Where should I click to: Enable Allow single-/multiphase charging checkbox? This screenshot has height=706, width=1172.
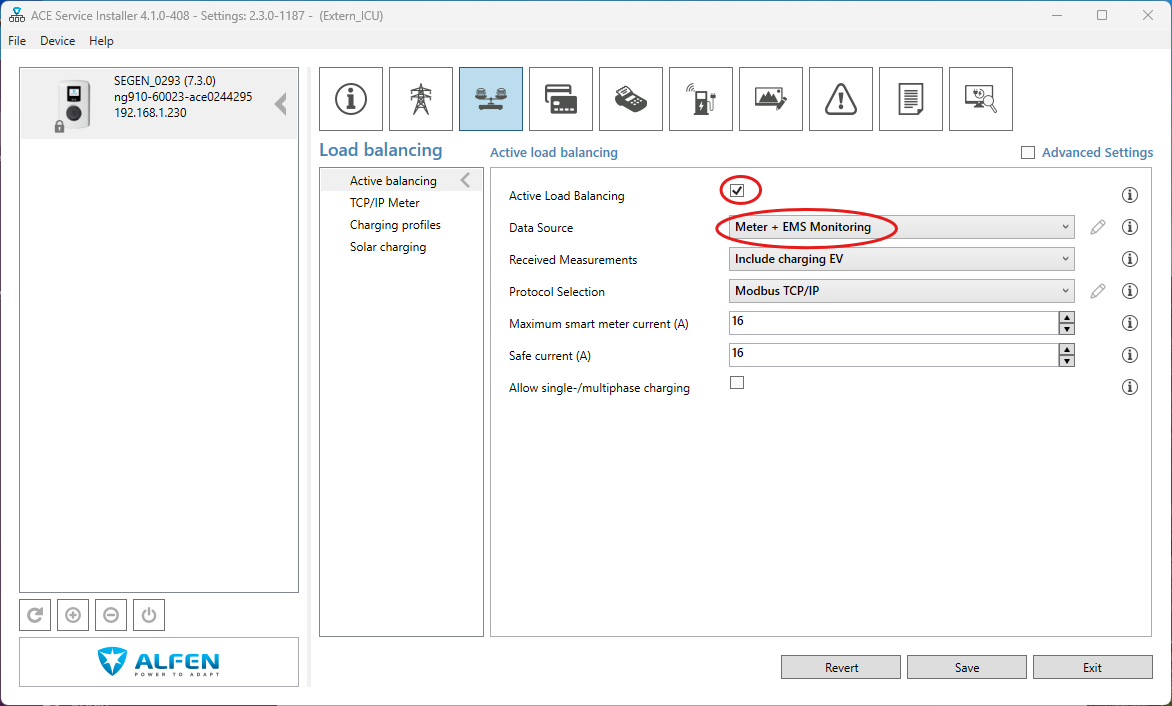pos(737,382)
